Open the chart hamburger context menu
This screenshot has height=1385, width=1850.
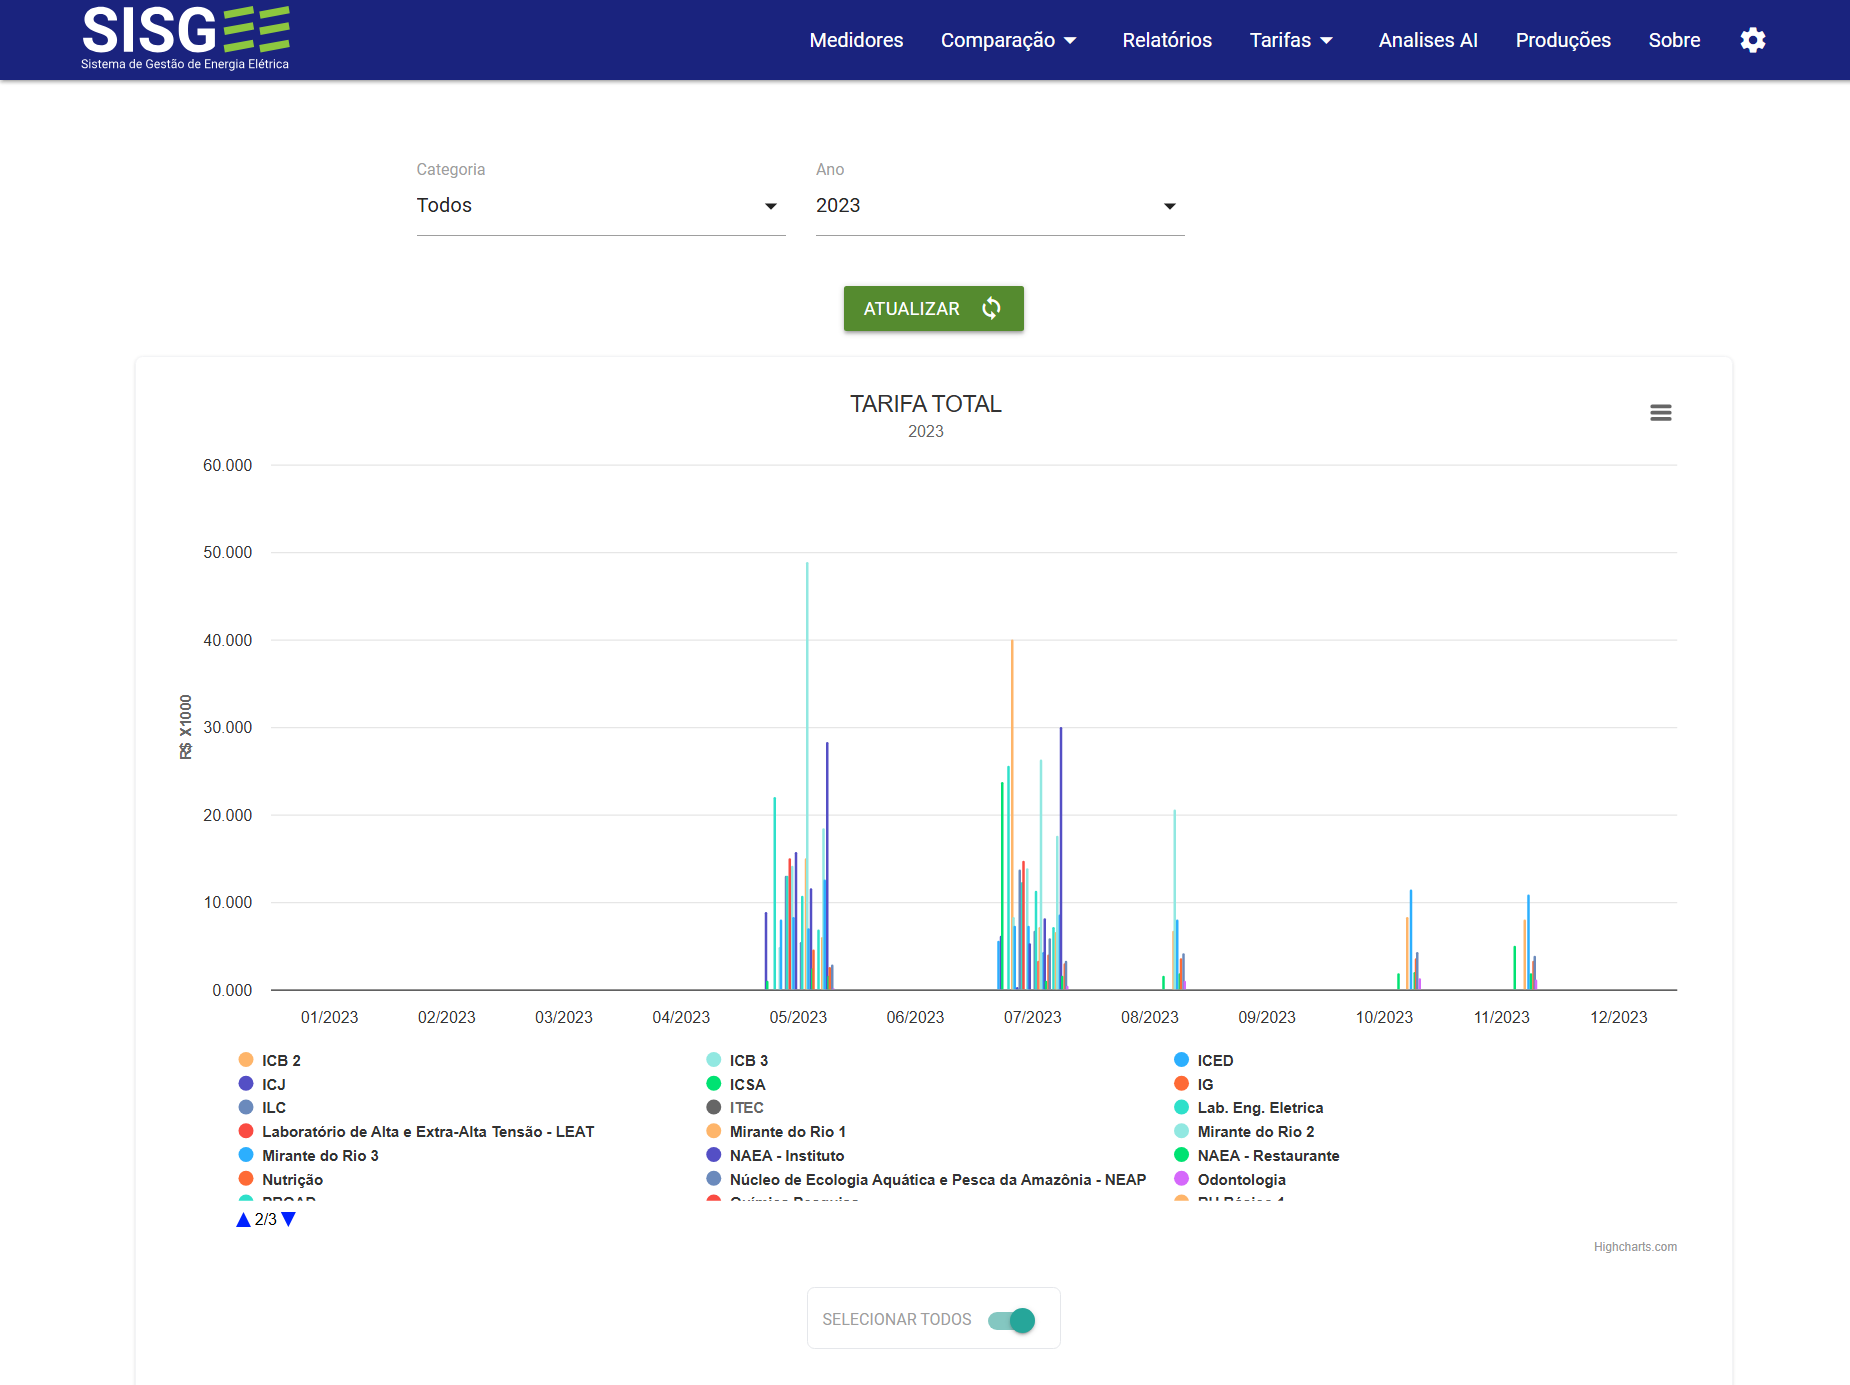(1661, 413)
